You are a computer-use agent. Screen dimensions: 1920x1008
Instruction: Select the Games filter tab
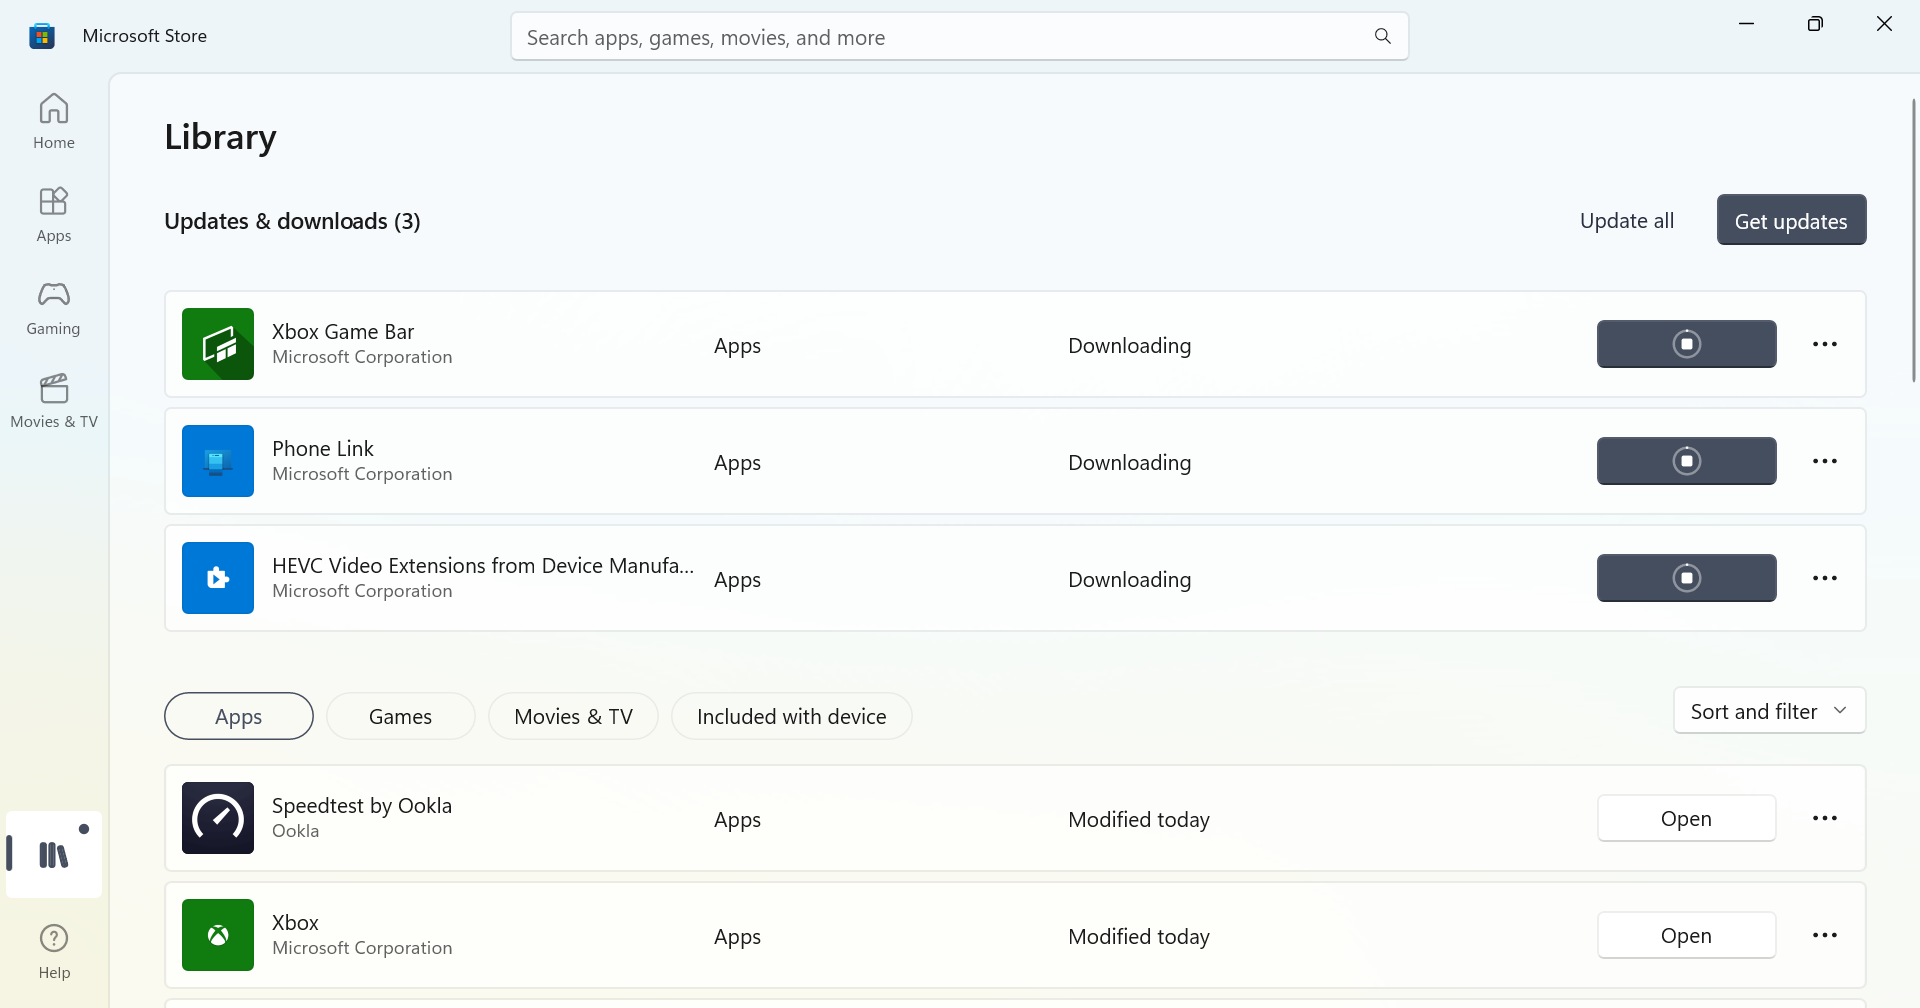(x=401, y=716)
